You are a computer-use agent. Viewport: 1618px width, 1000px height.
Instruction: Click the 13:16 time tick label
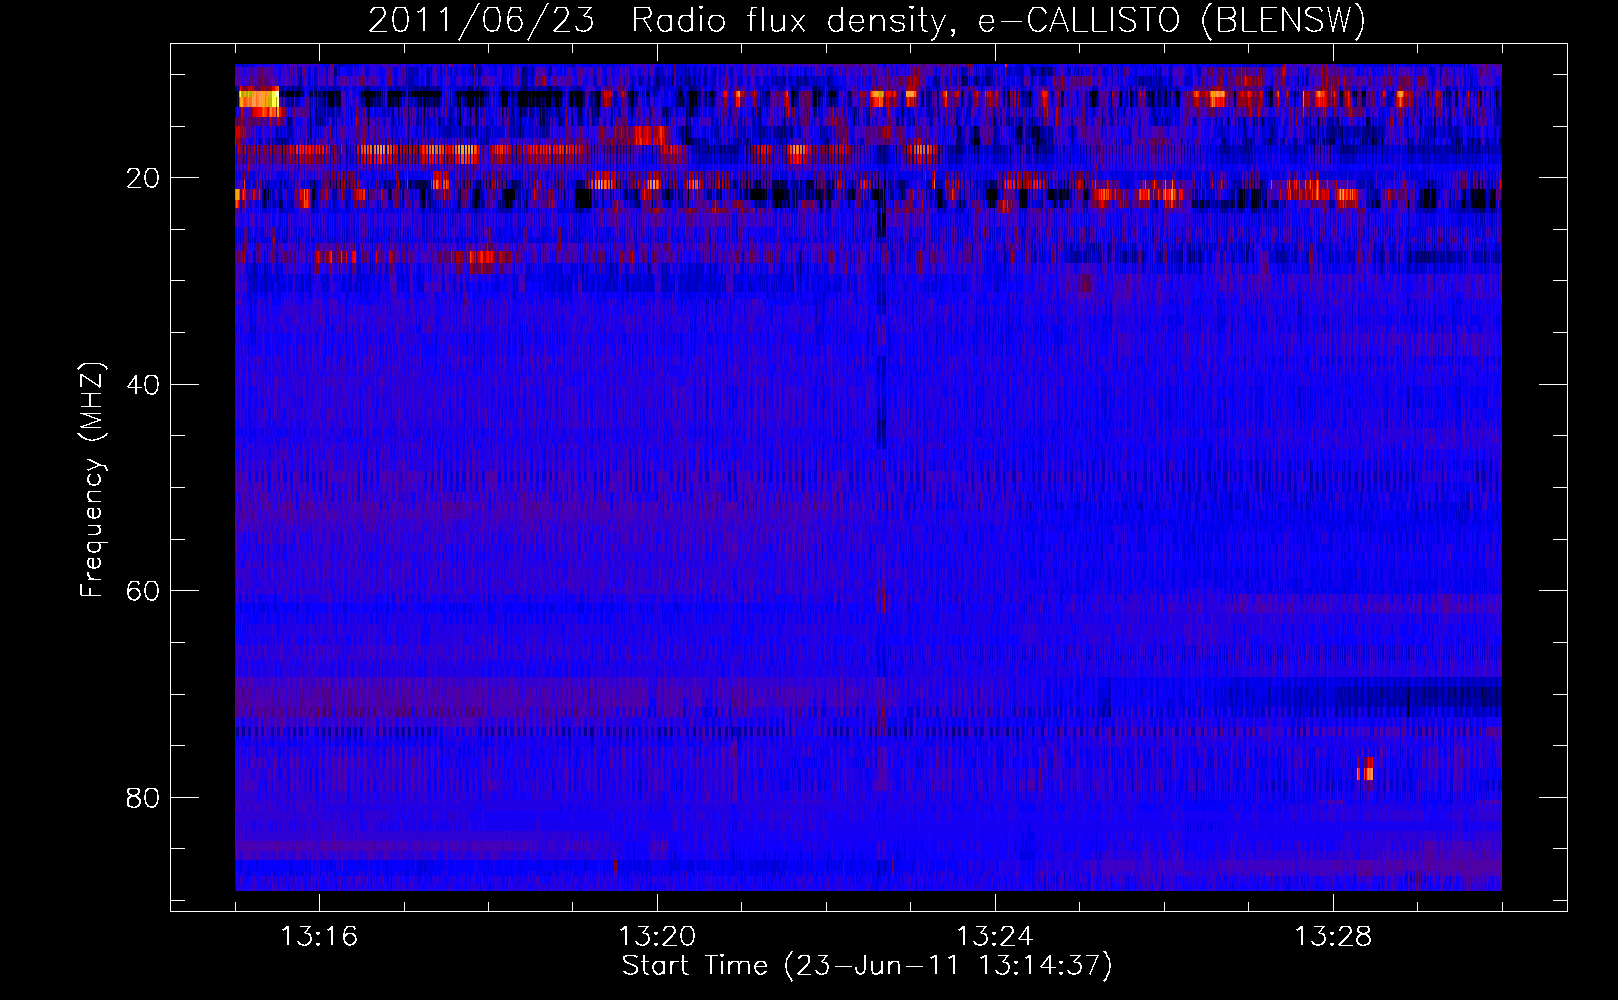click(x=319, y=937)
